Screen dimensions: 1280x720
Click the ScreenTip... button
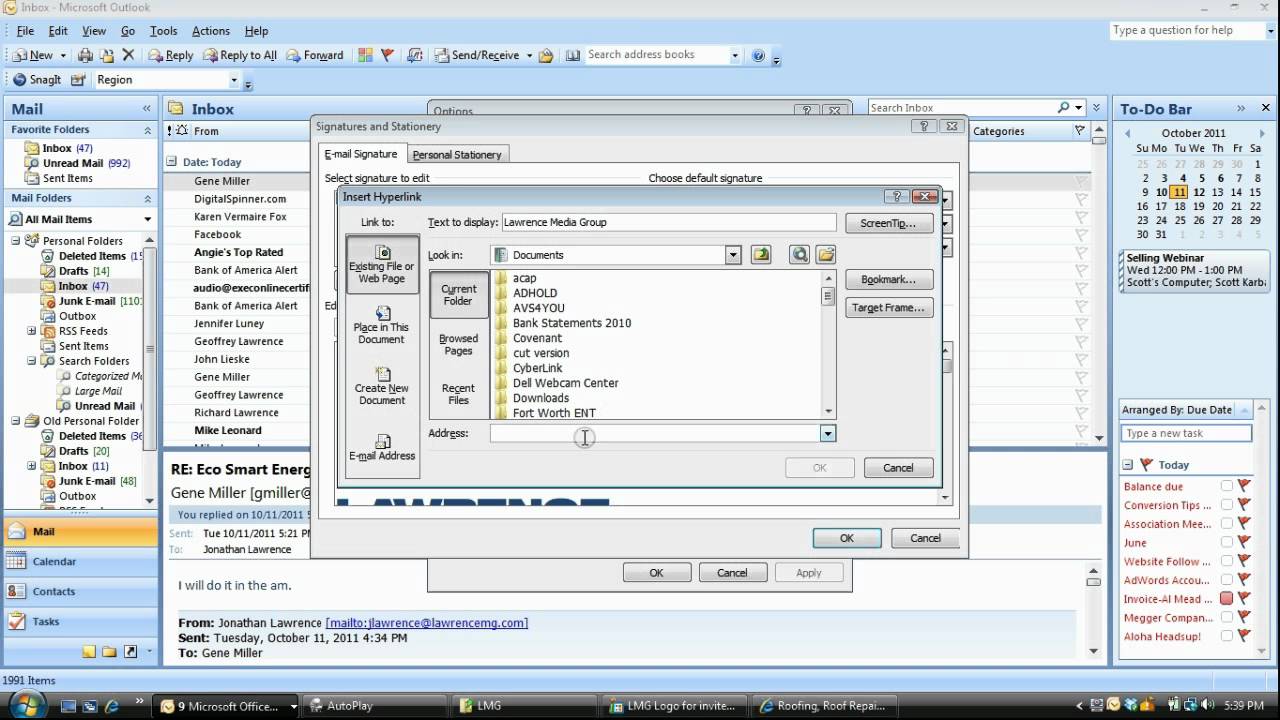888,223
